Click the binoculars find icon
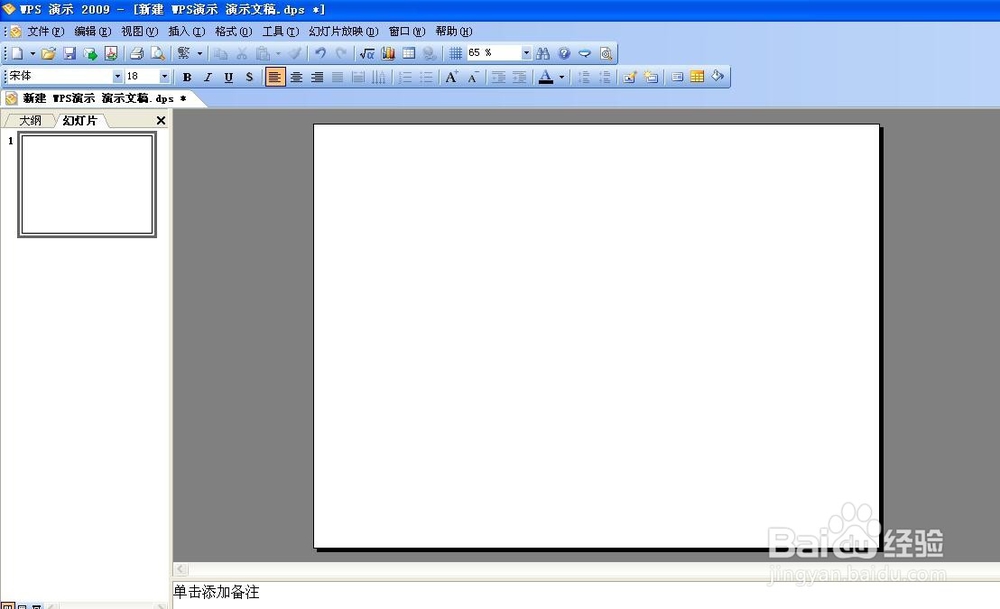 (543, 54)
